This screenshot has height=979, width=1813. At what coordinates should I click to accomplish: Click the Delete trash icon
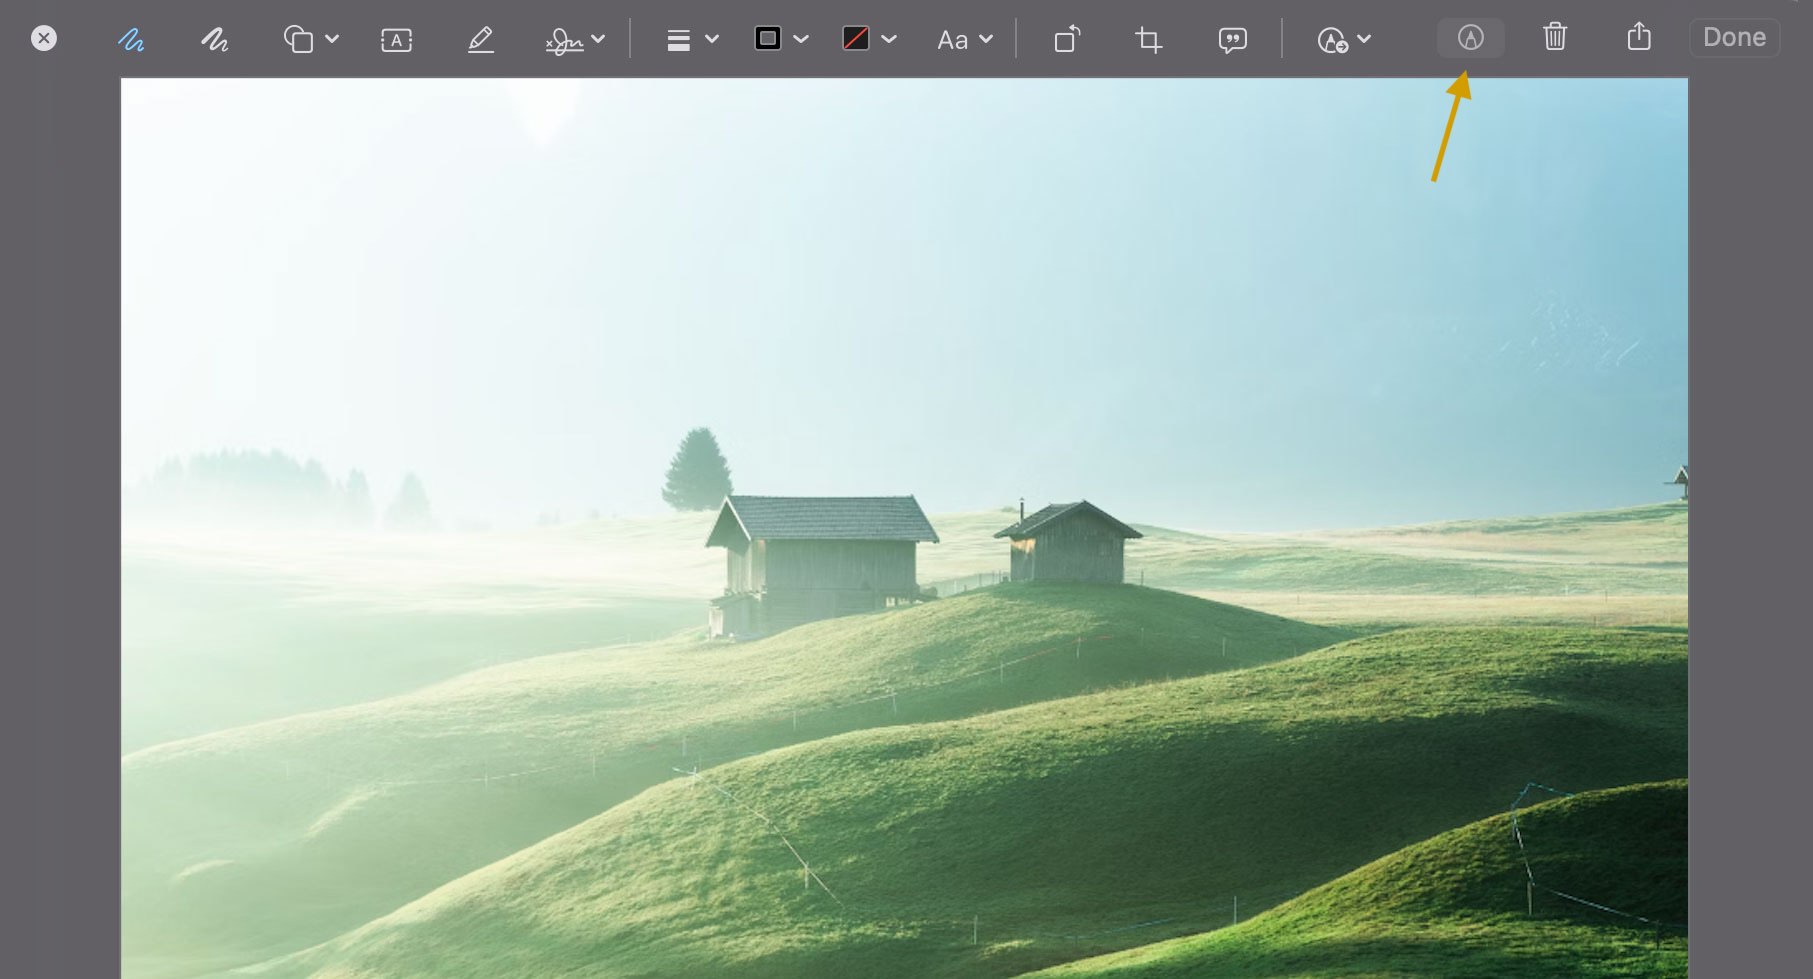click(x=1555, y=37)
